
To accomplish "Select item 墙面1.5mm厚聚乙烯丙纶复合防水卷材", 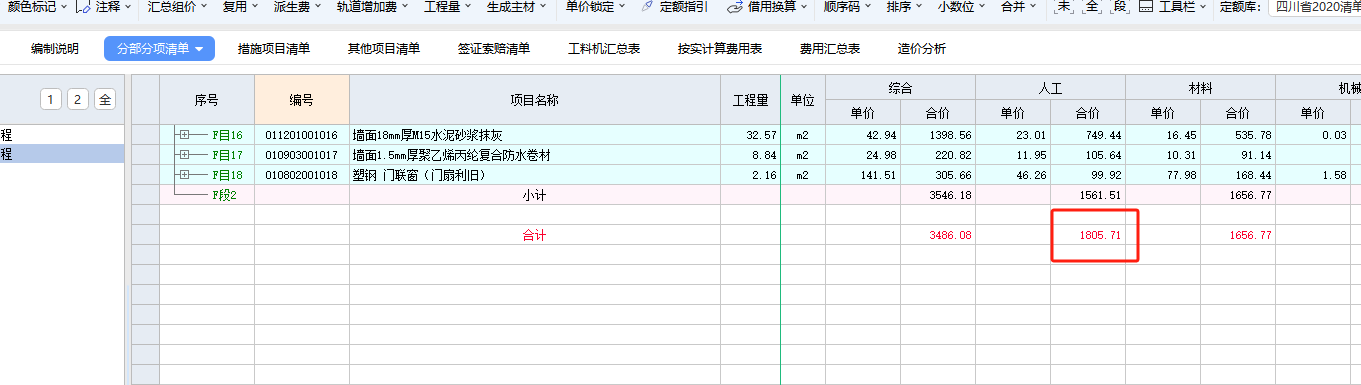I will [535, 155].
